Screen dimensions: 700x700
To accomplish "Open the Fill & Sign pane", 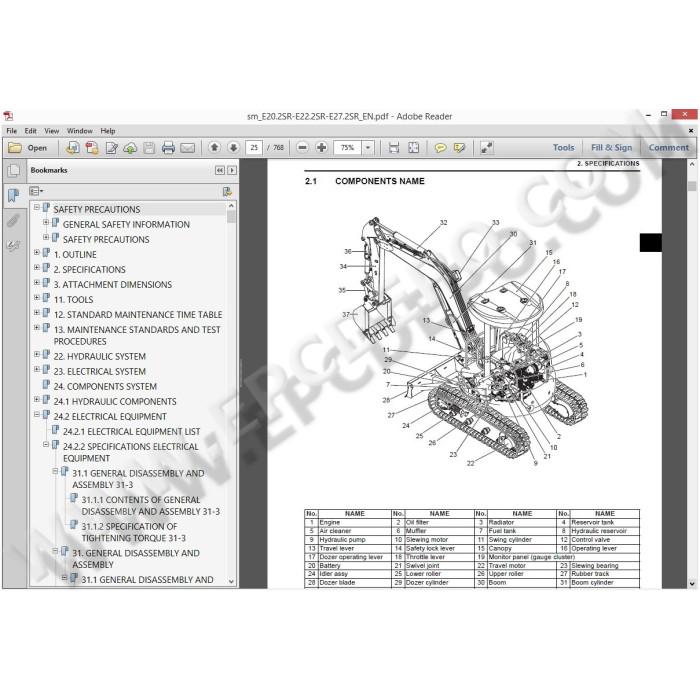I will 611,147.
